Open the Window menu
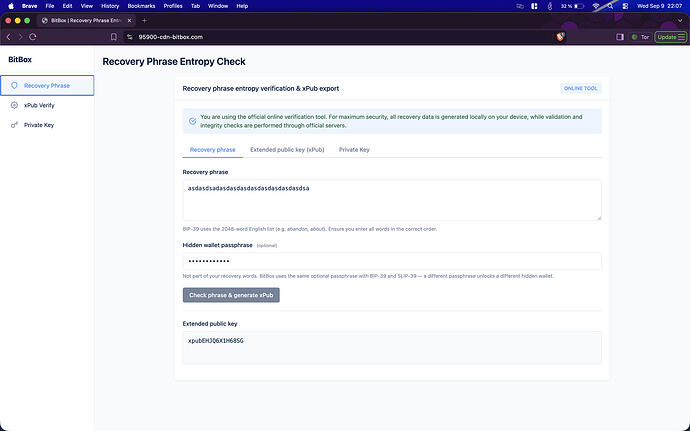Viewport: 690px width, 431px height. click(x=218, y=6)
